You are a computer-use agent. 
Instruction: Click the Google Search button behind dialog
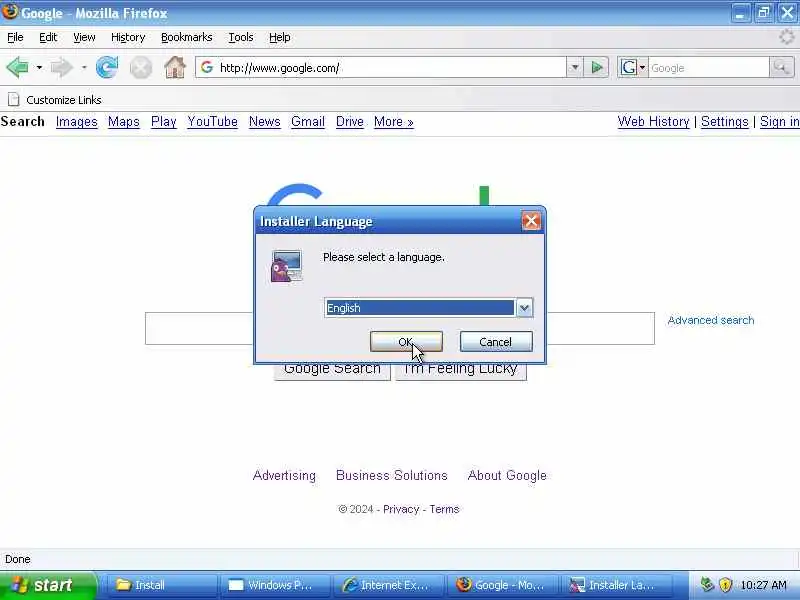coord(332,371)
